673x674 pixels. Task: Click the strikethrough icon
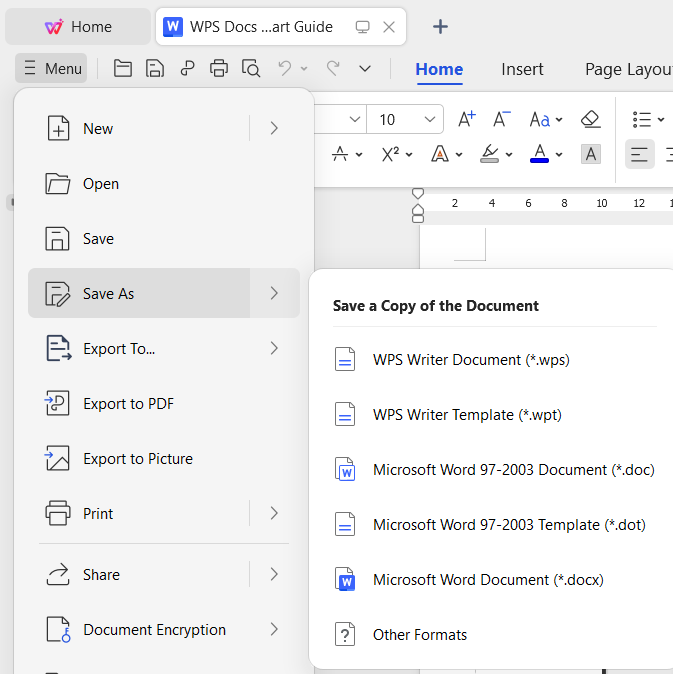tap(340, 154)
